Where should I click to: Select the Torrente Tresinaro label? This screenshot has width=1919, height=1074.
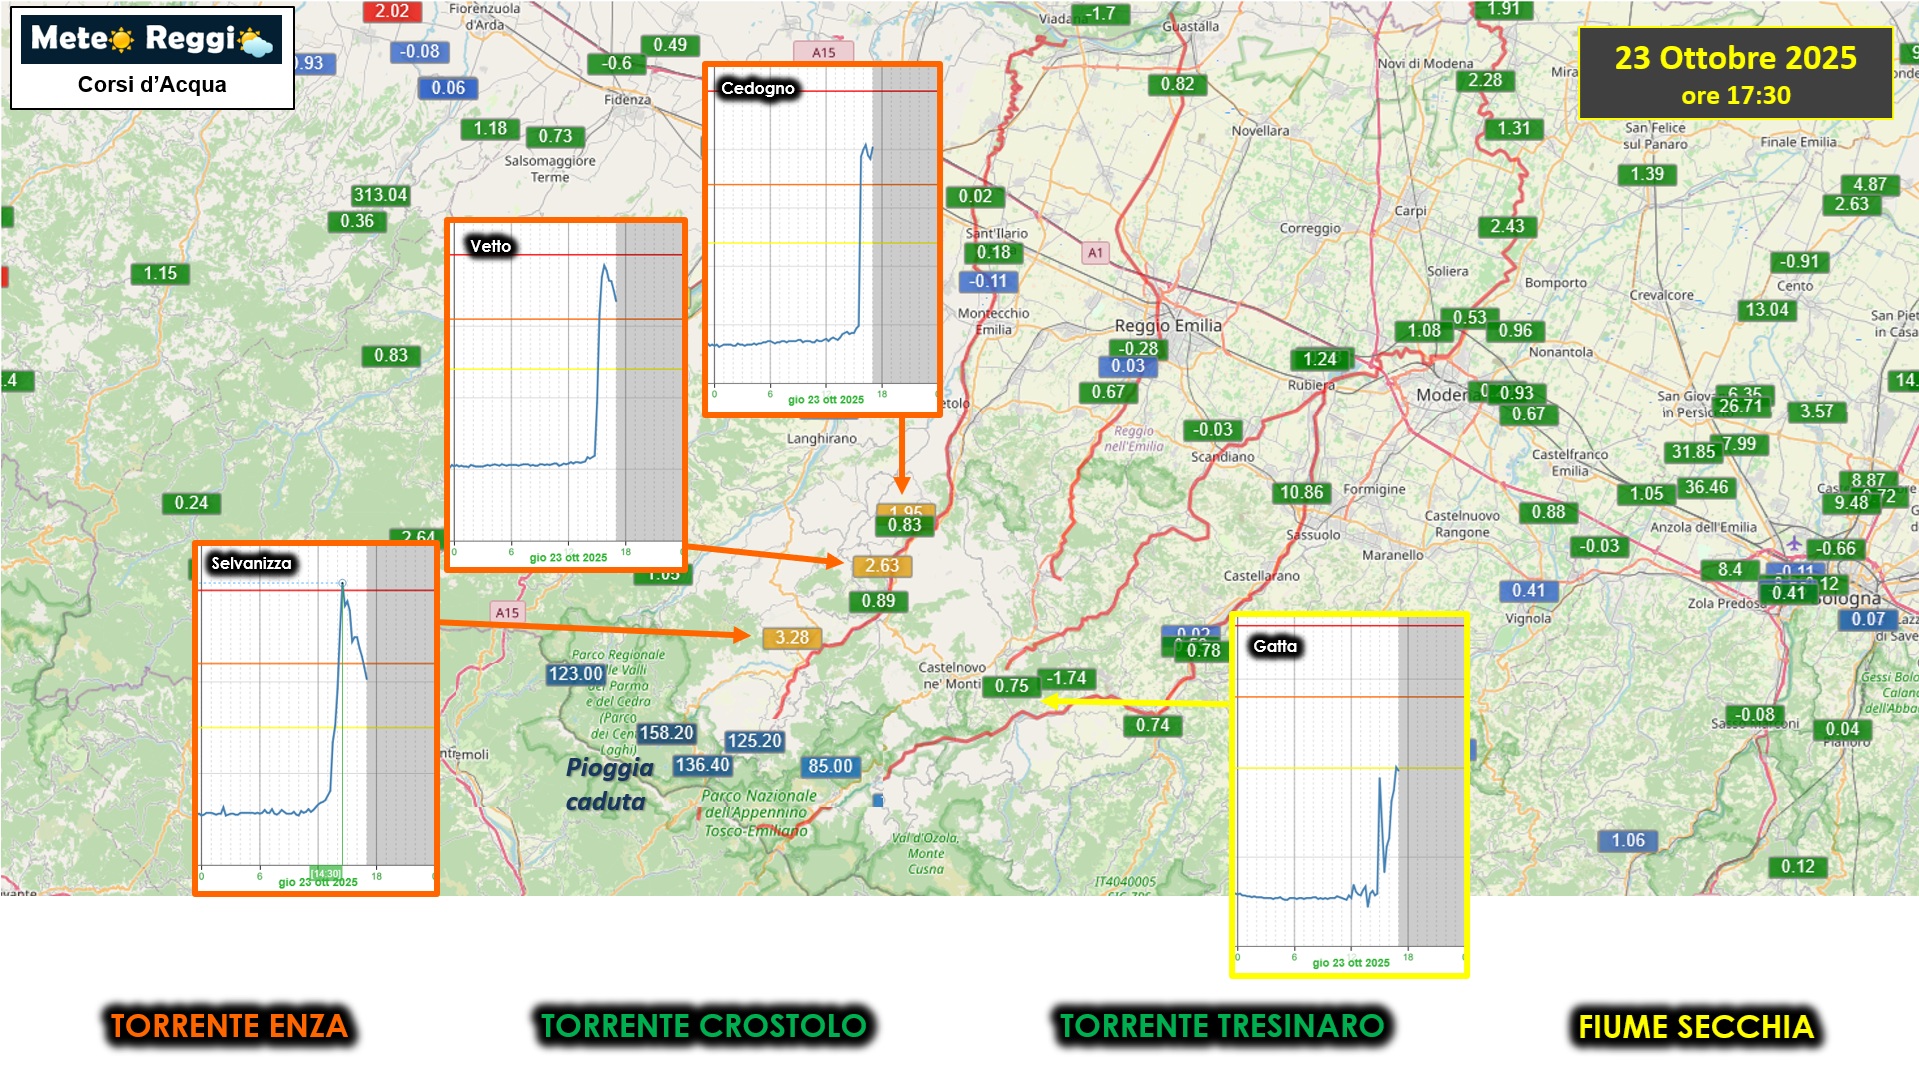pyautogui.click(x=1221, y=1026)
